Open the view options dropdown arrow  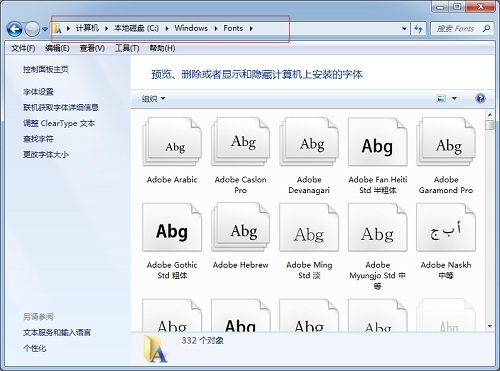click(454, 98)
